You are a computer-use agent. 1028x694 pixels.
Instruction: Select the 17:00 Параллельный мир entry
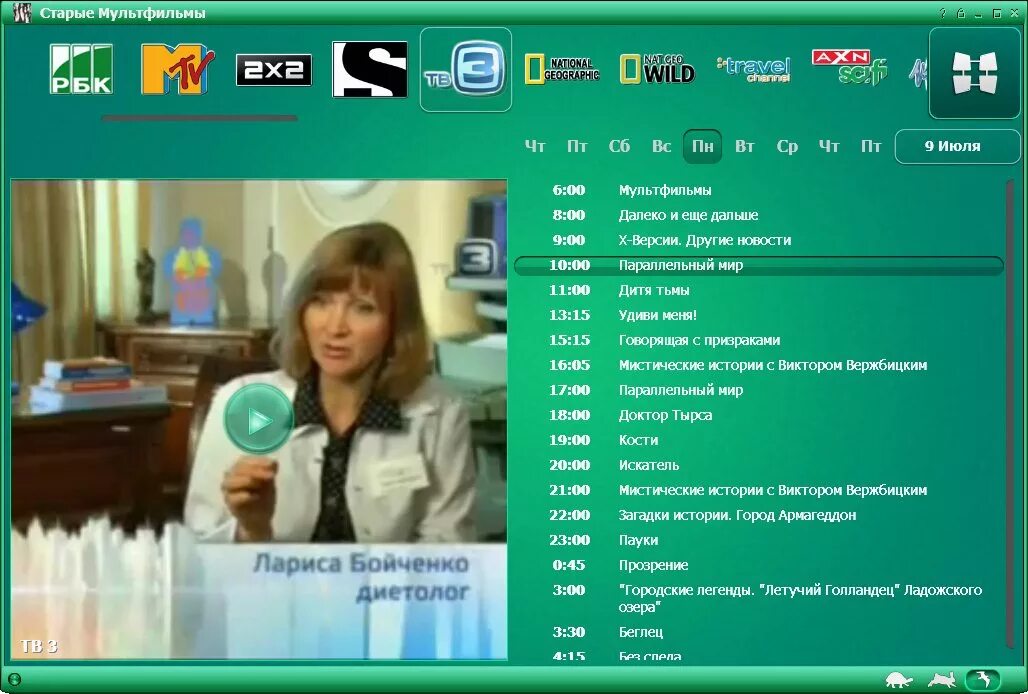pos(759,390)
